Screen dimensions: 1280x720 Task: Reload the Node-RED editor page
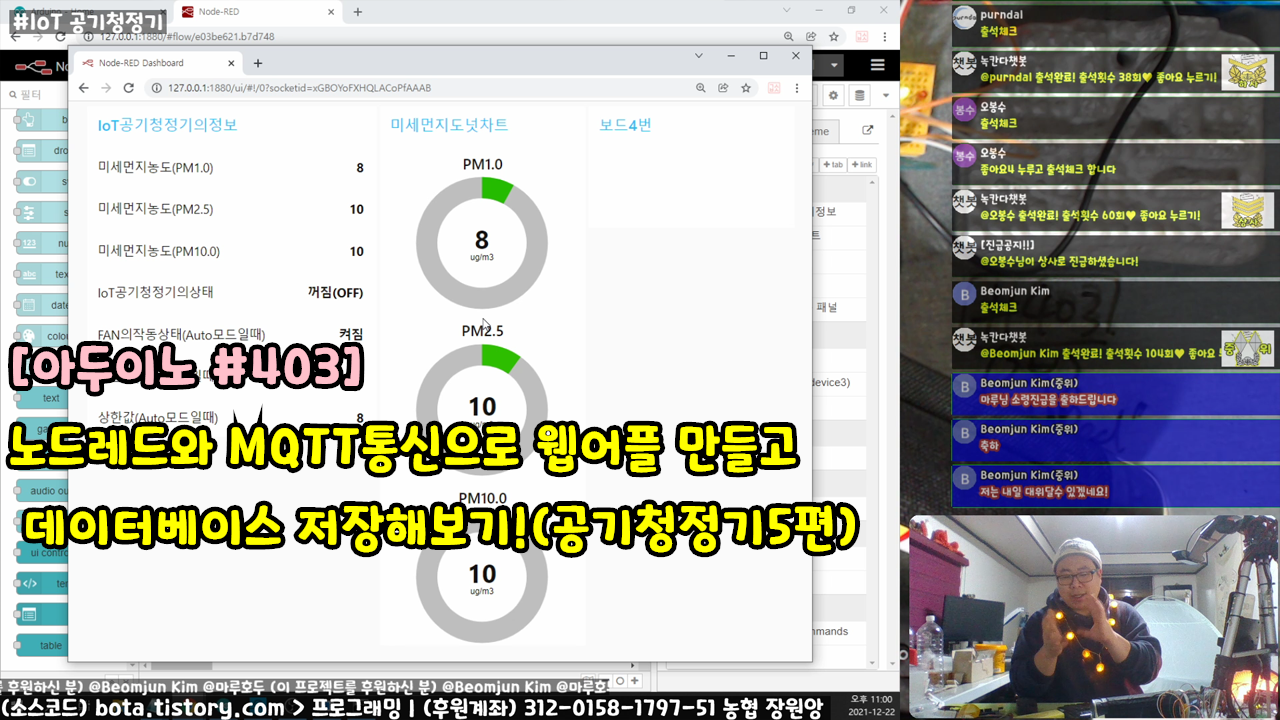[58, 36]
